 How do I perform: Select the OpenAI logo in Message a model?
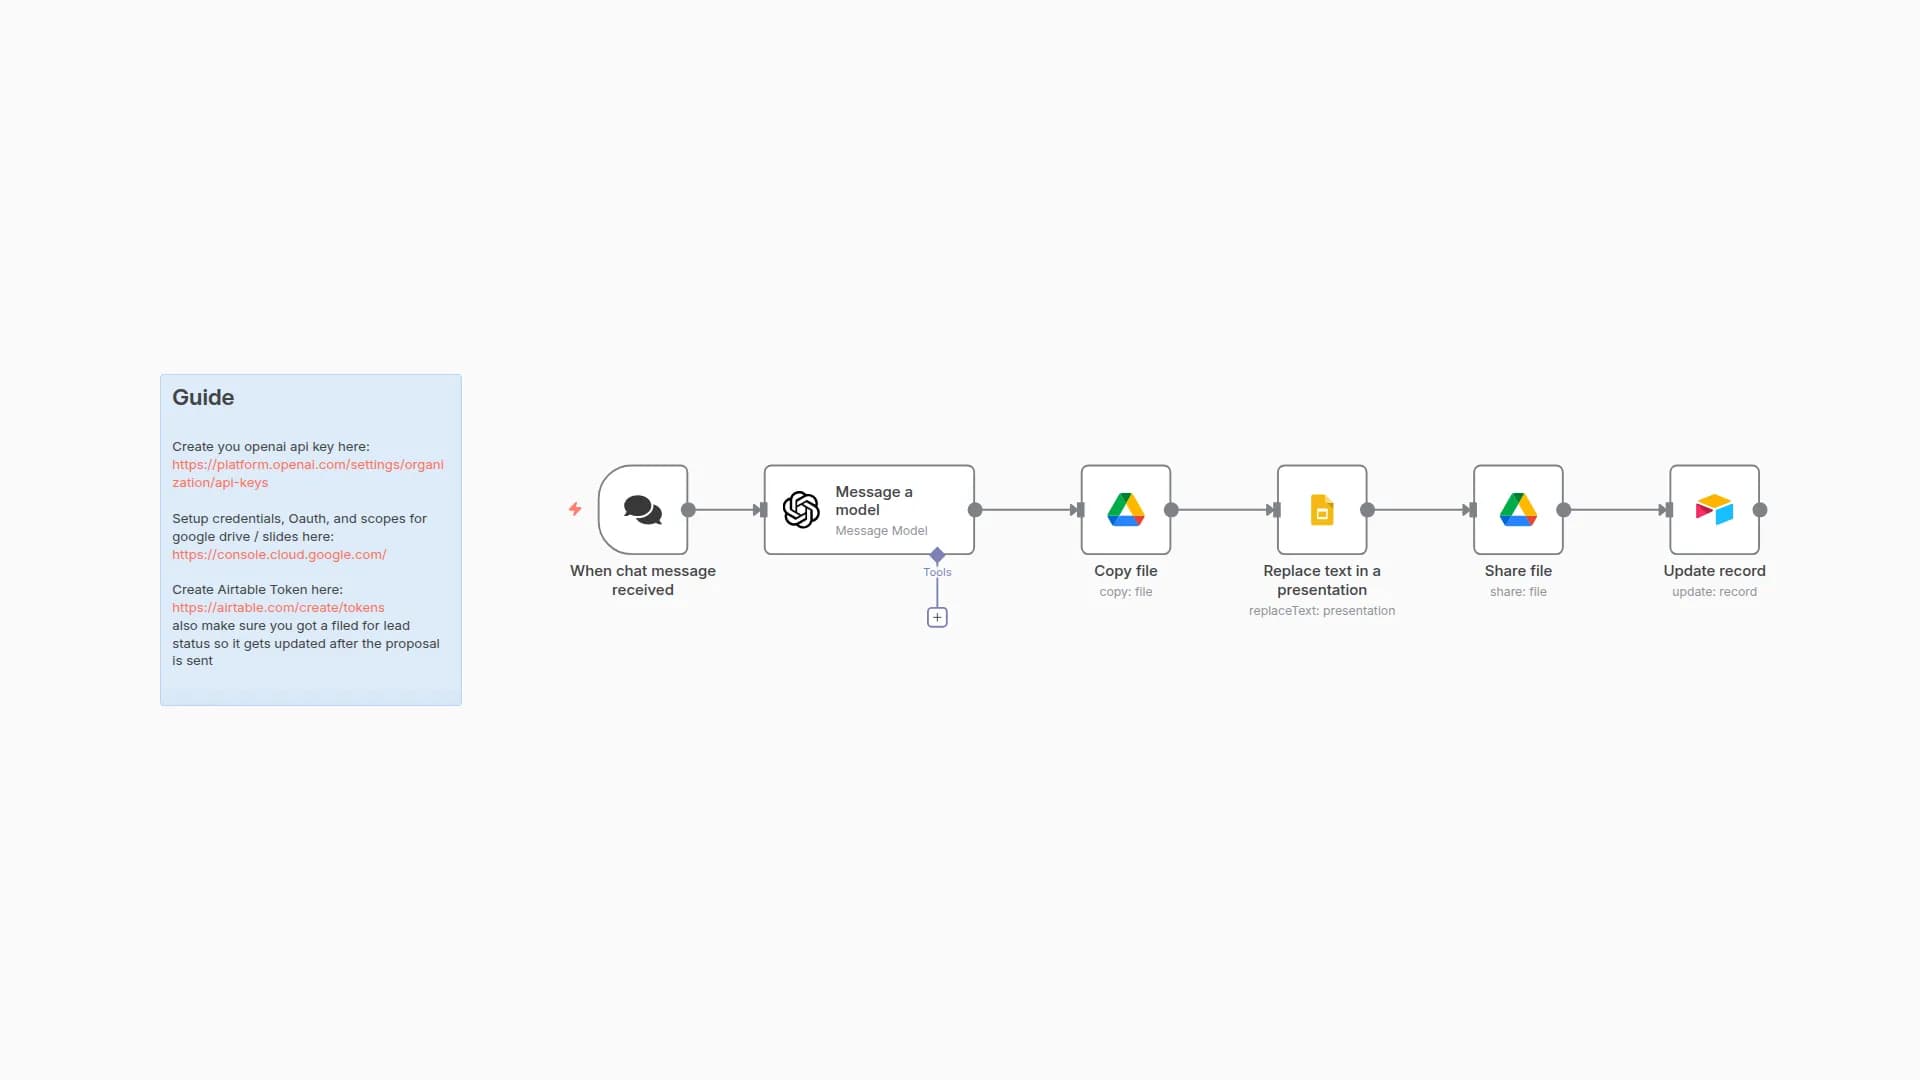pyautogui.click(x=801, y=510)
